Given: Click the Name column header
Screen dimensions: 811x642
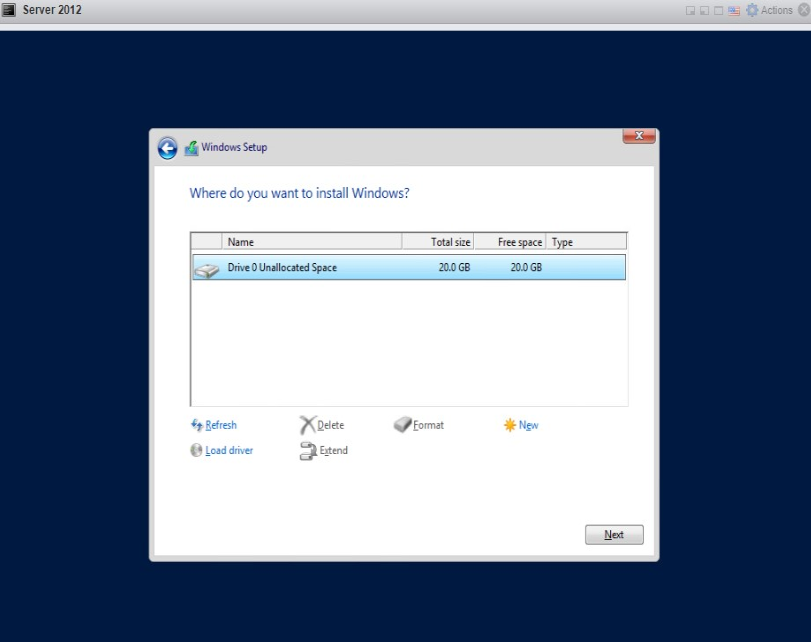Looking at the screenshot, I should pos(312,242).
